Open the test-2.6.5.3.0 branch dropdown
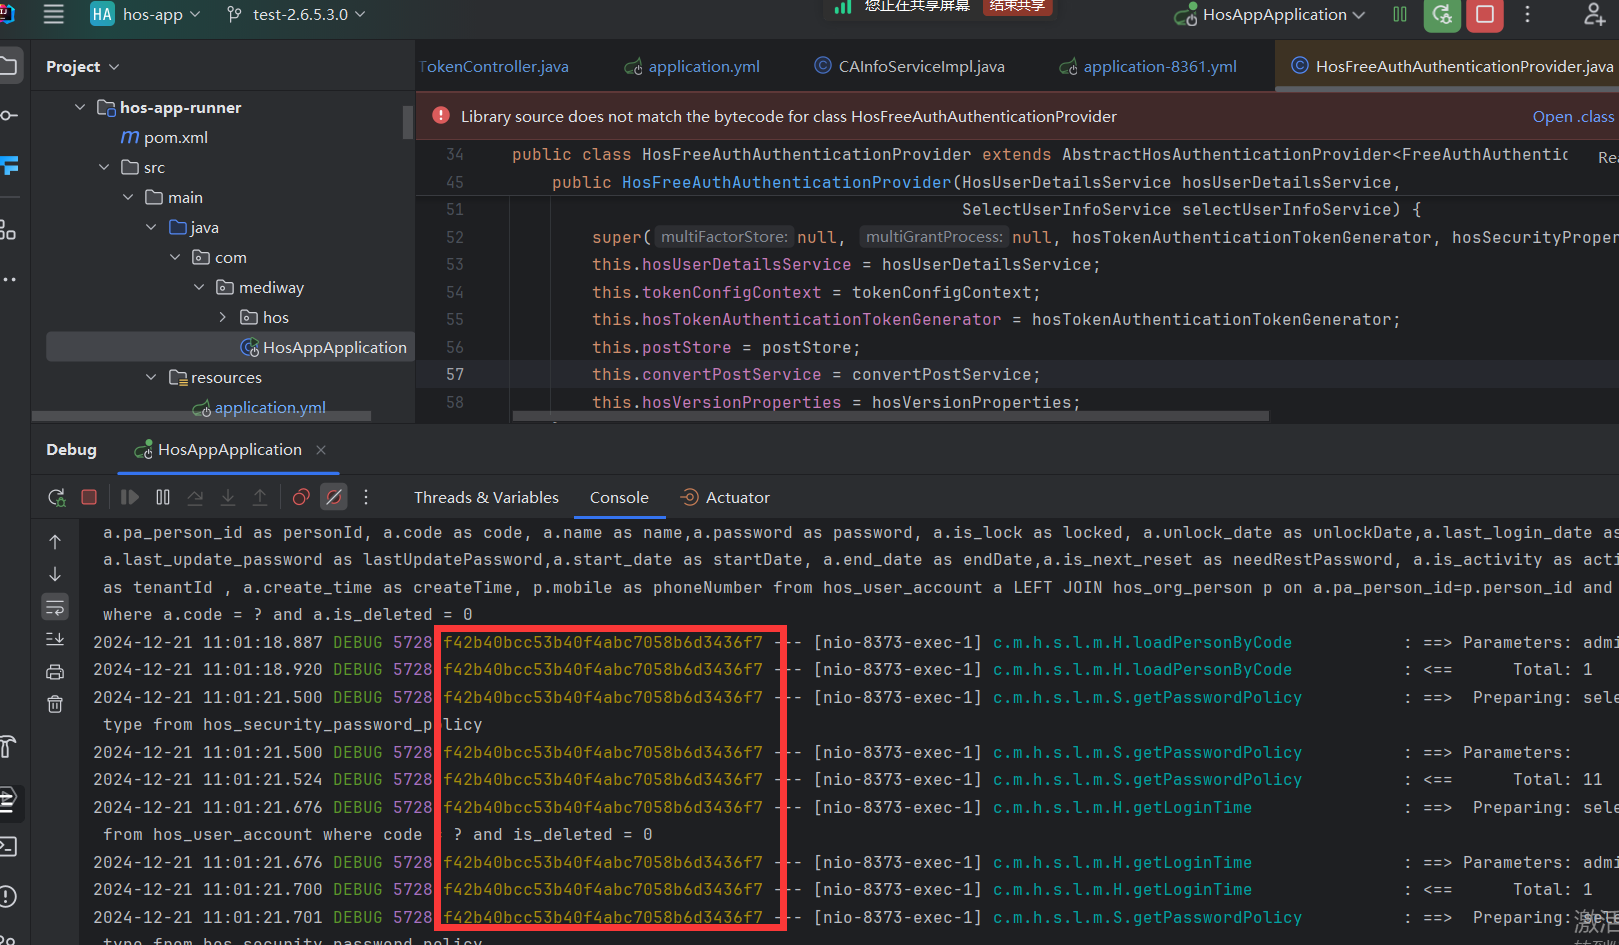1619x945 pixels. pos(296,14)
